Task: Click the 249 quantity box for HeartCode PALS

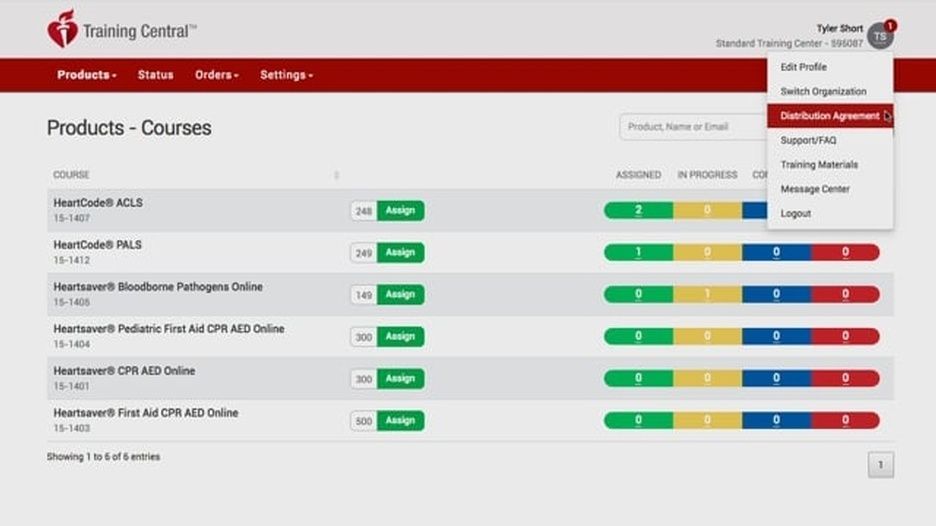Action: click(x=364, y=253)
